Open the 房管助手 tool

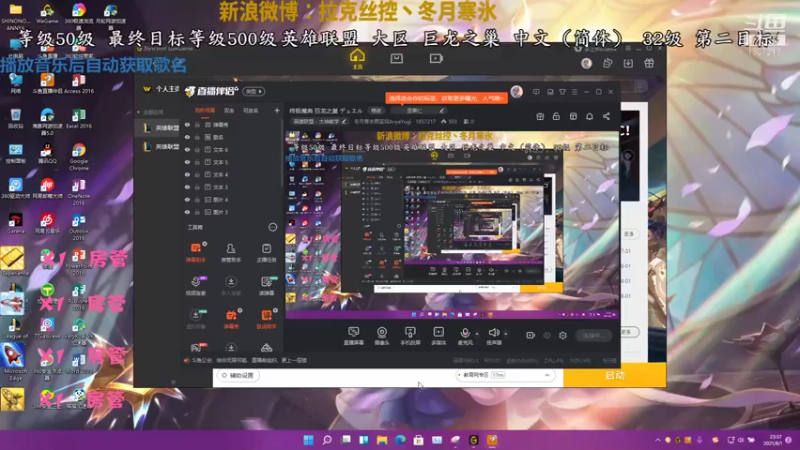coord(231,252)
